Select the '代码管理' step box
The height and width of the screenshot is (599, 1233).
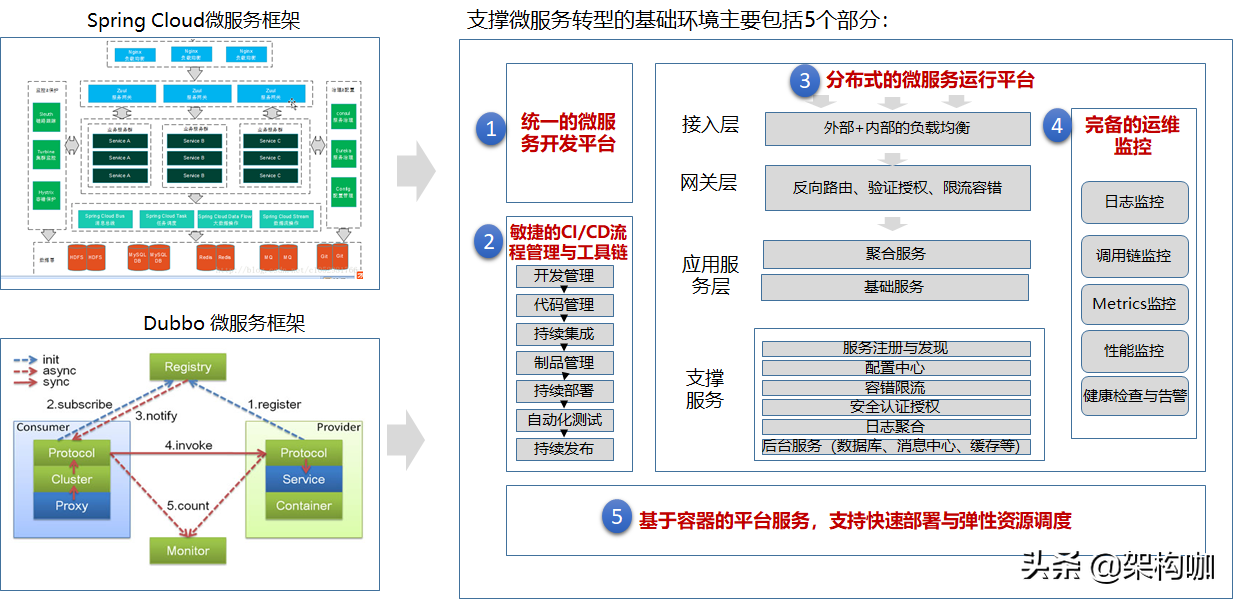(x=564, y=305)
